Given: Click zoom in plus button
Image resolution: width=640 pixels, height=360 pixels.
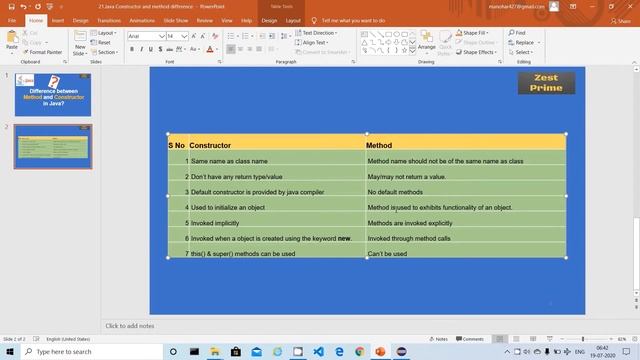Looking at the screenshot, I should (x=611, y=339).
